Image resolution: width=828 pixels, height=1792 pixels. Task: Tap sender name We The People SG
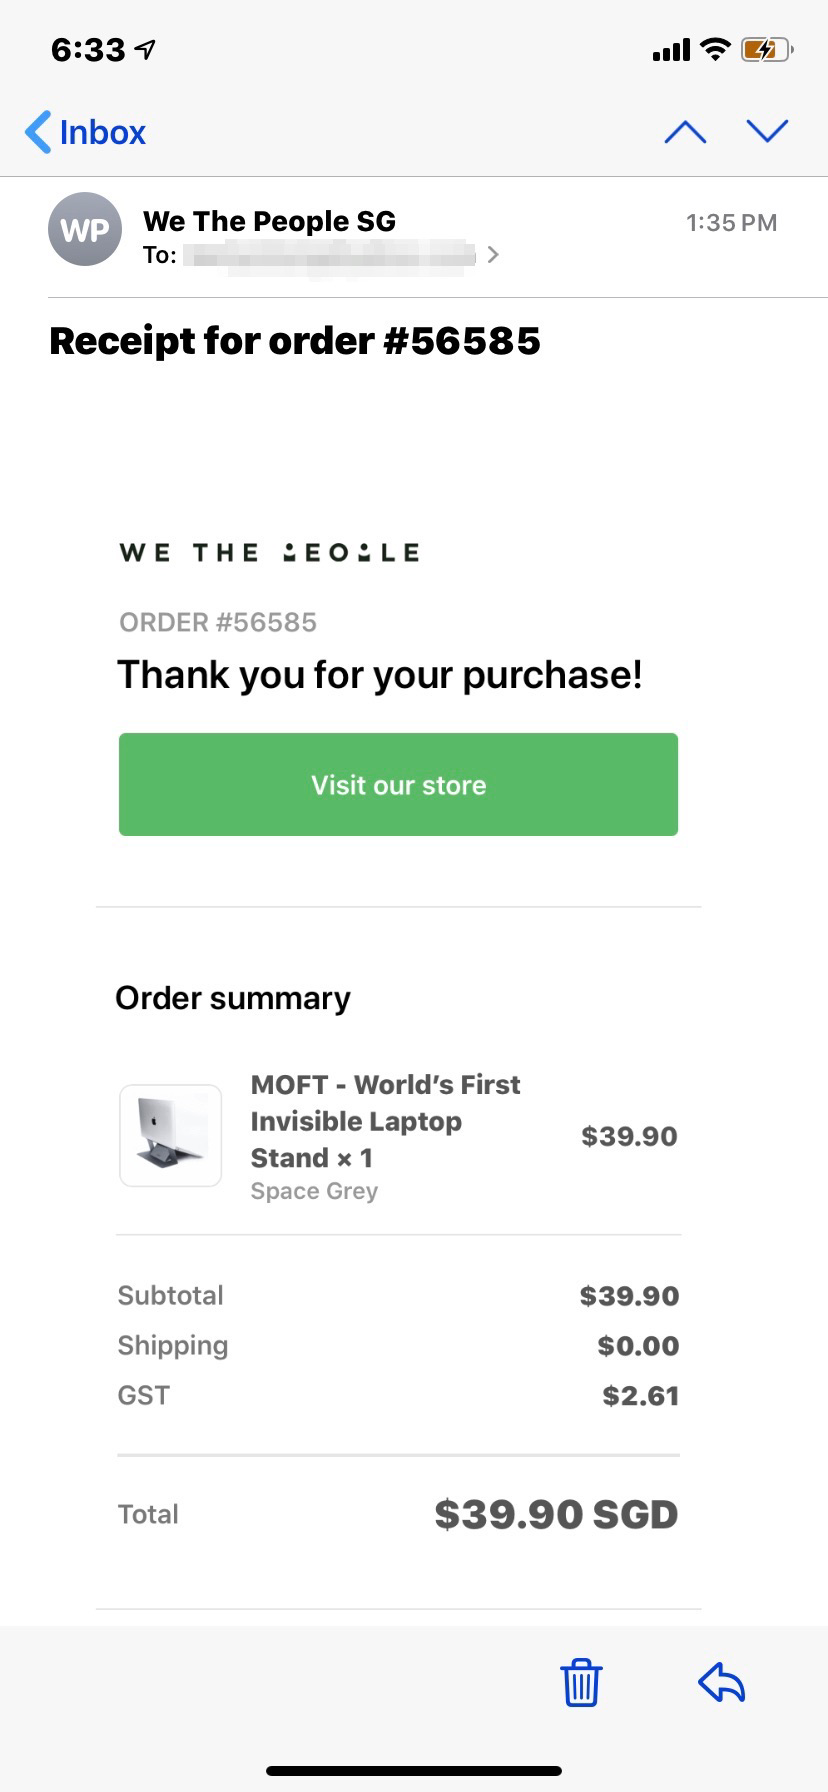[269, 221]
